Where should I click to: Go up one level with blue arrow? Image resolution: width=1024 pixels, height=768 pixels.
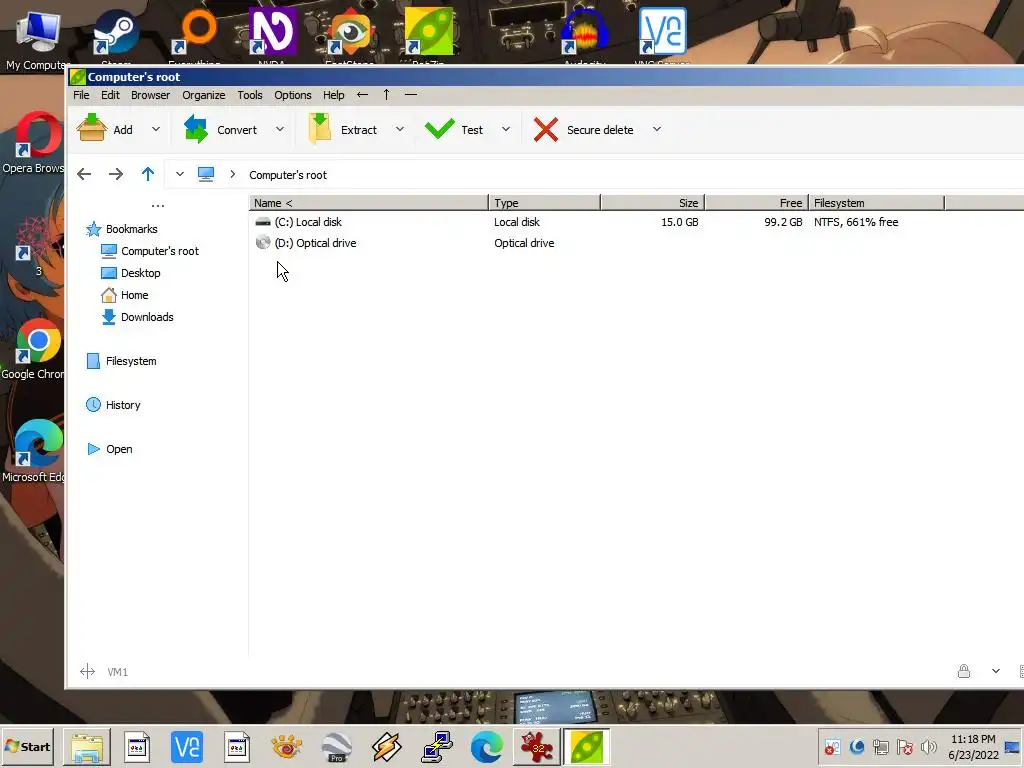(x=148, y=174)
